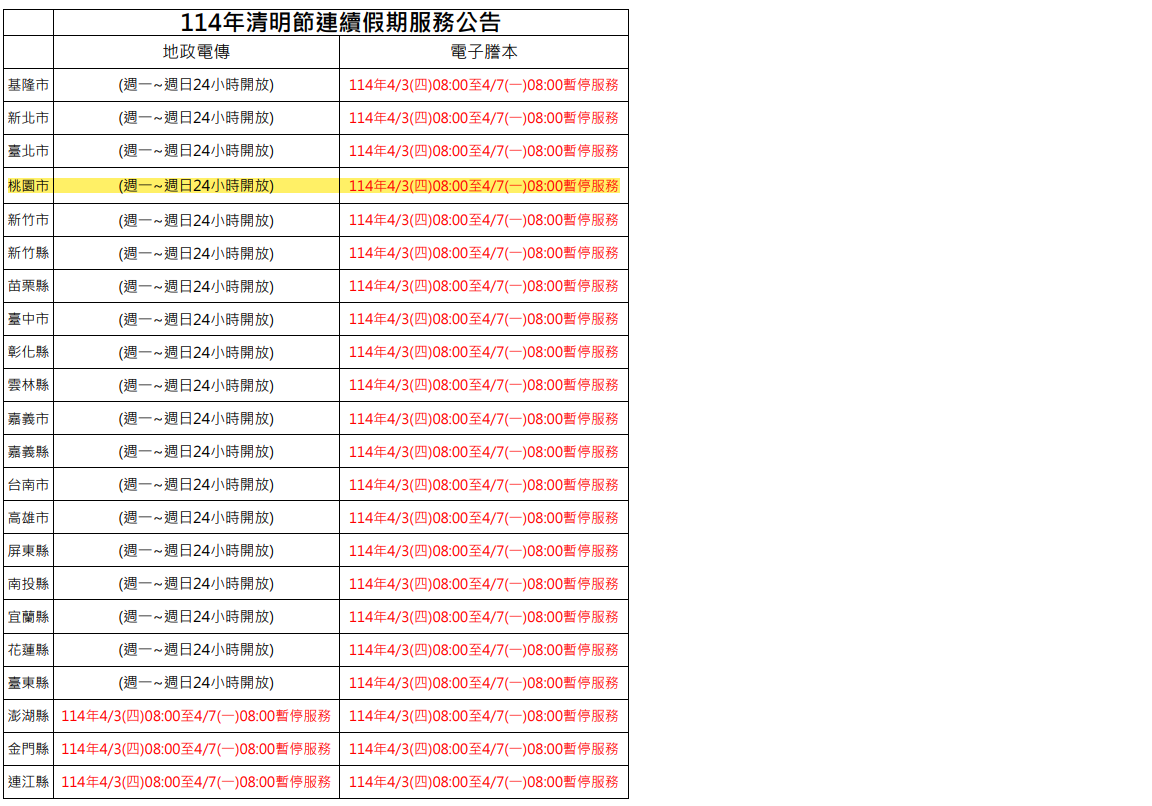1152x806 pixels.
Task: Click the 電子謄本 column header
Action: [483, 52]
